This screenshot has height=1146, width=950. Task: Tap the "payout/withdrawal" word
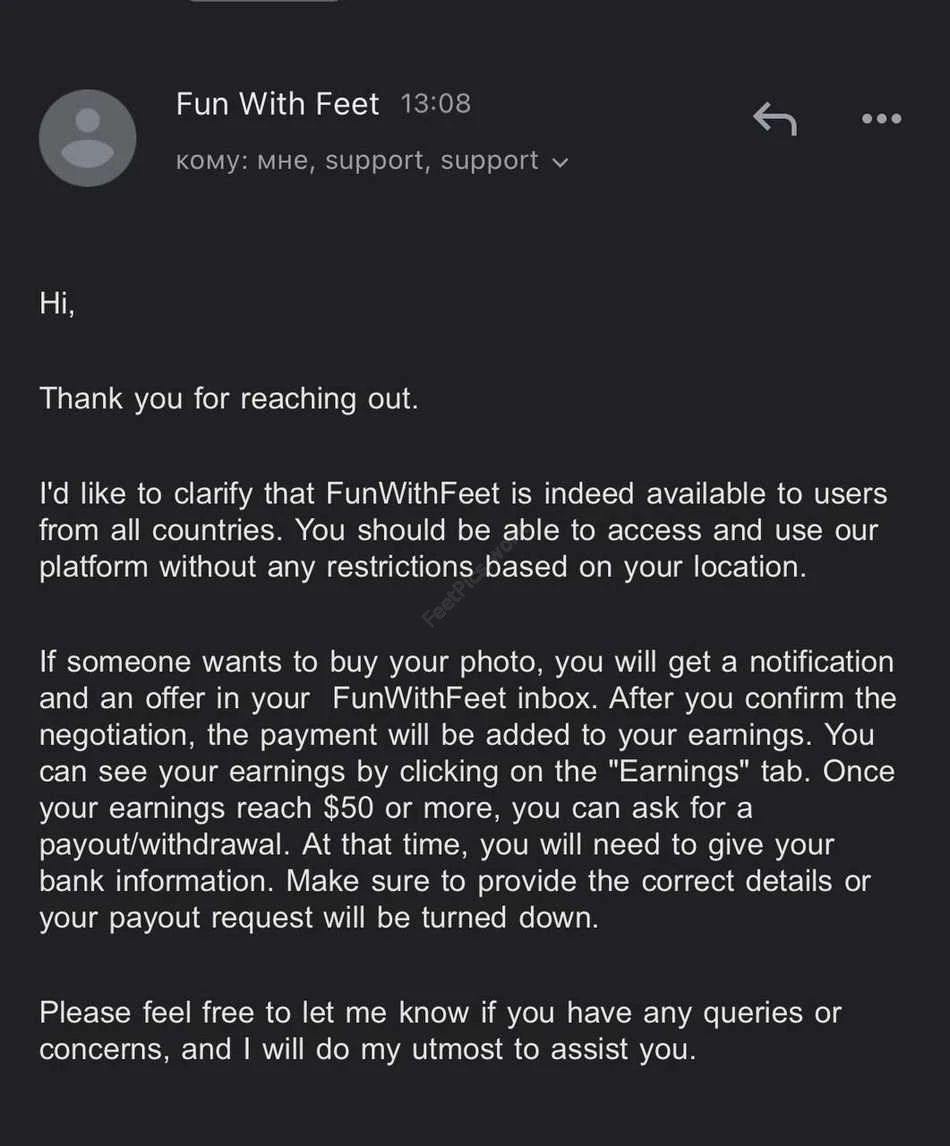pos(157,846)
